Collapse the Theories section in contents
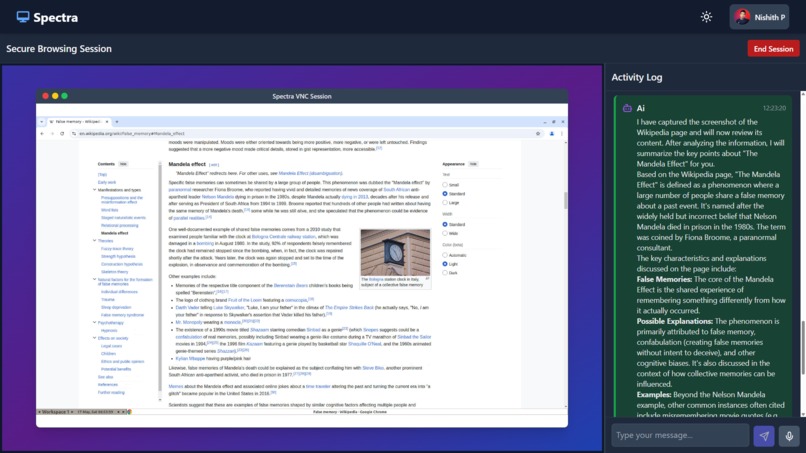 coord(95,241)
